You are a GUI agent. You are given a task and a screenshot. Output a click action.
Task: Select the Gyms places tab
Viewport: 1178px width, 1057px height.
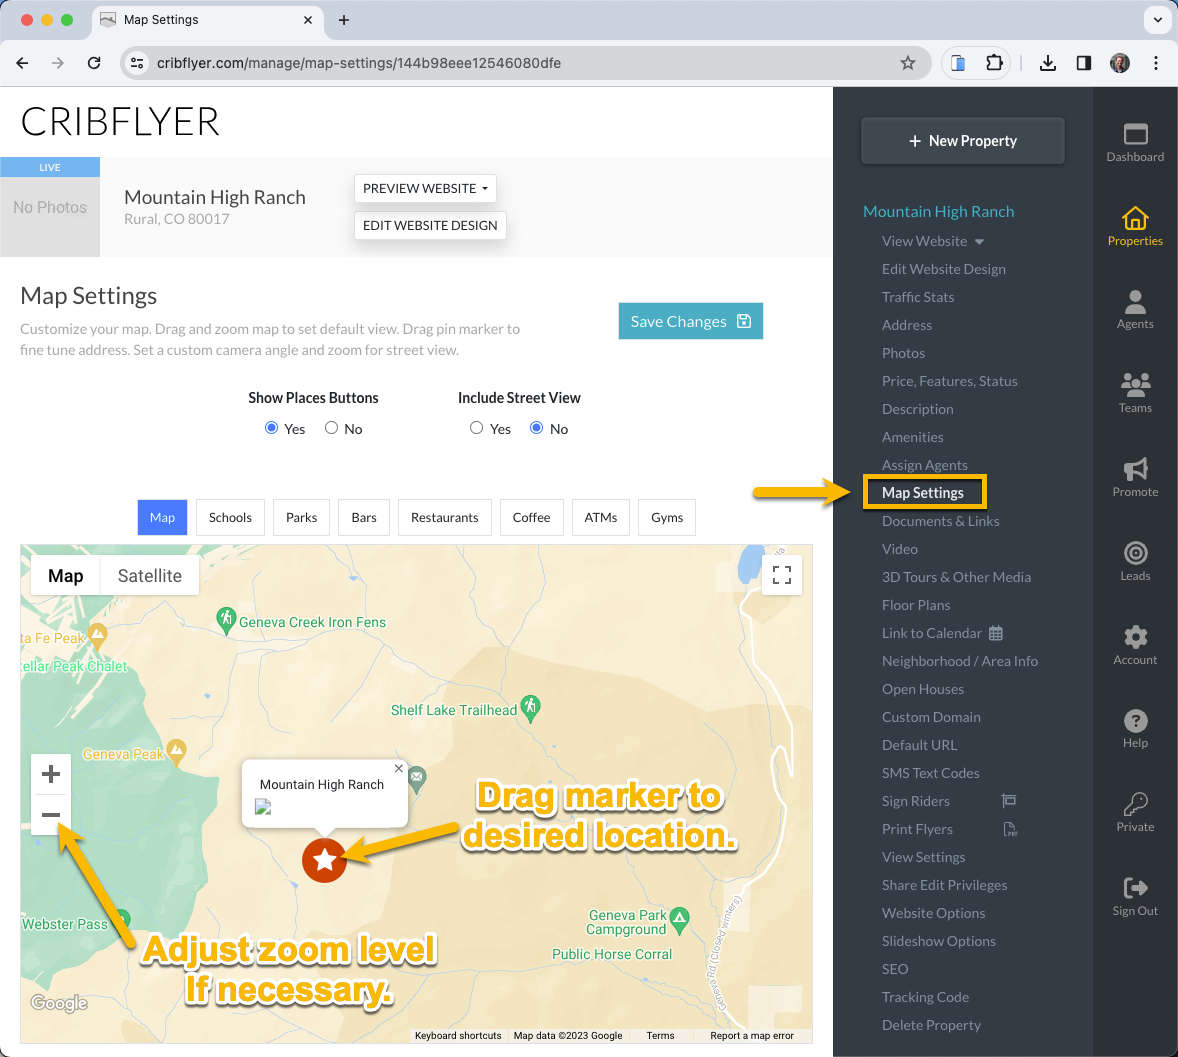point(666,517)
